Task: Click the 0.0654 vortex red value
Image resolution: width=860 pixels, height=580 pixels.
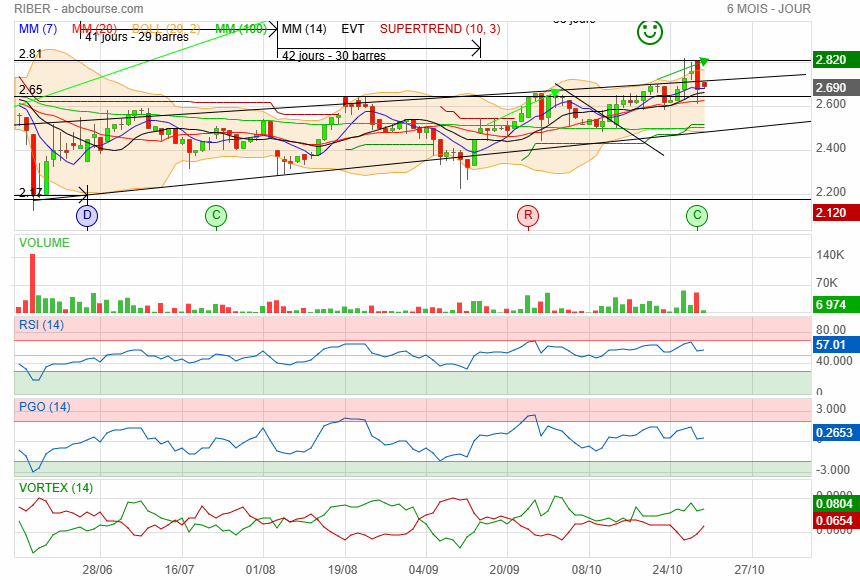Action: click(834, 521)
